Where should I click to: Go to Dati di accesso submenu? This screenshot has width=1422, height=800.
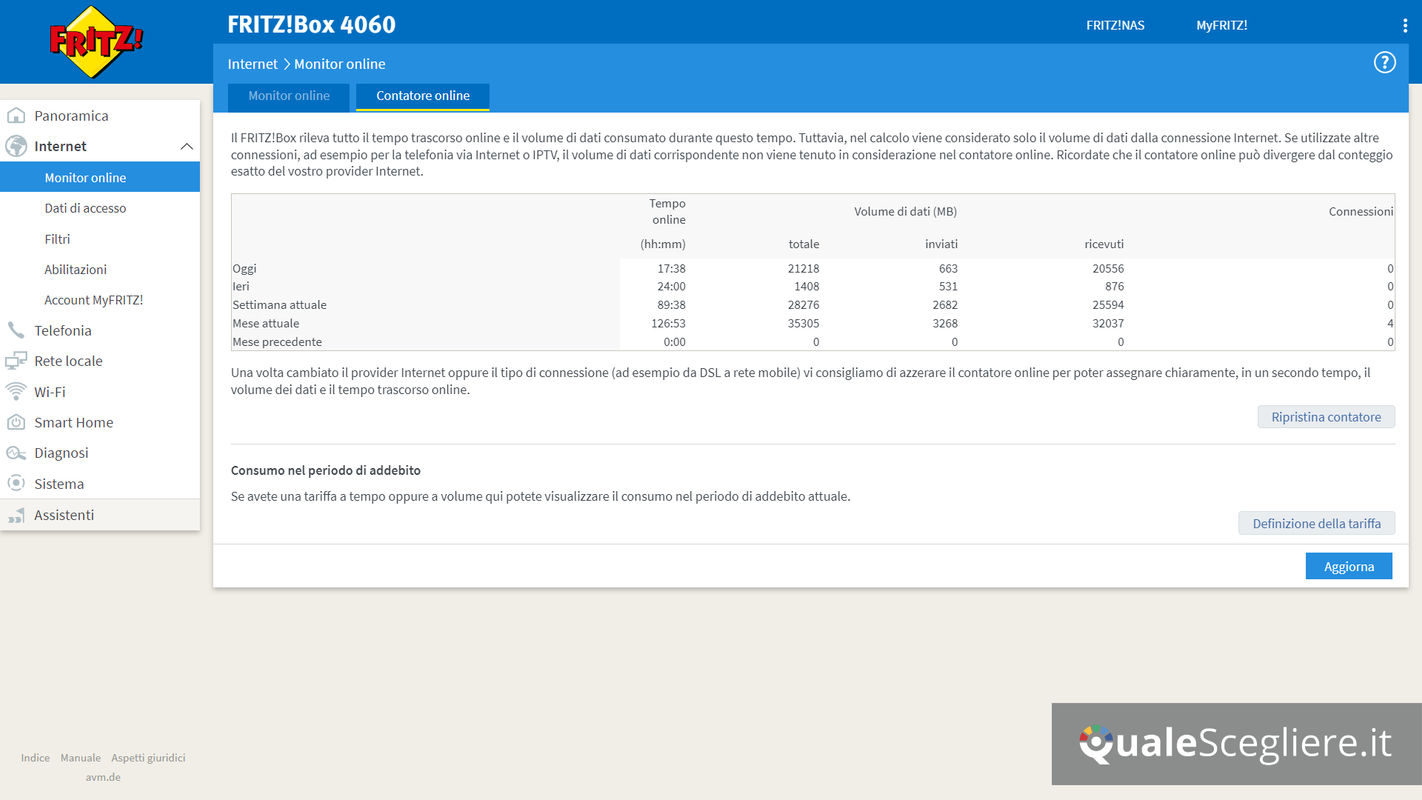click(85, 208)
